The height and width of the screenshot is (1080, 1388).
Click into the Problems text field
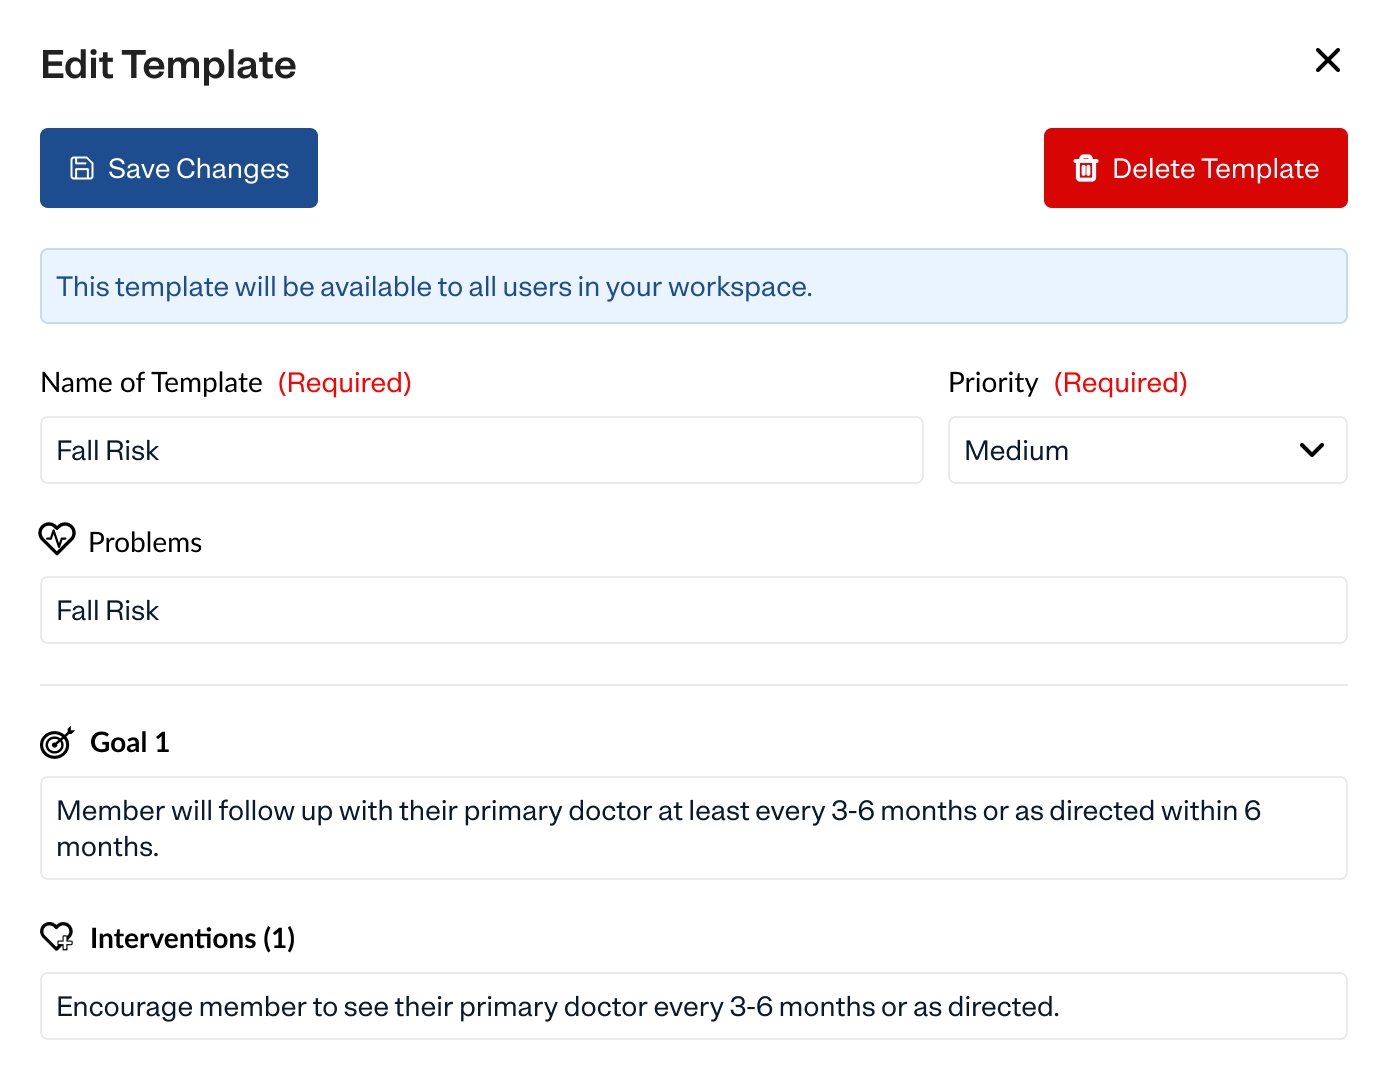(693, 610)
